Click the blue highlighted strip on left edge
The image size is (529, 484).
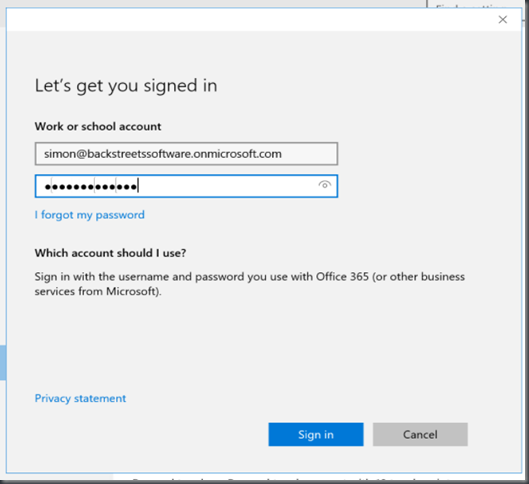[3, 363]
